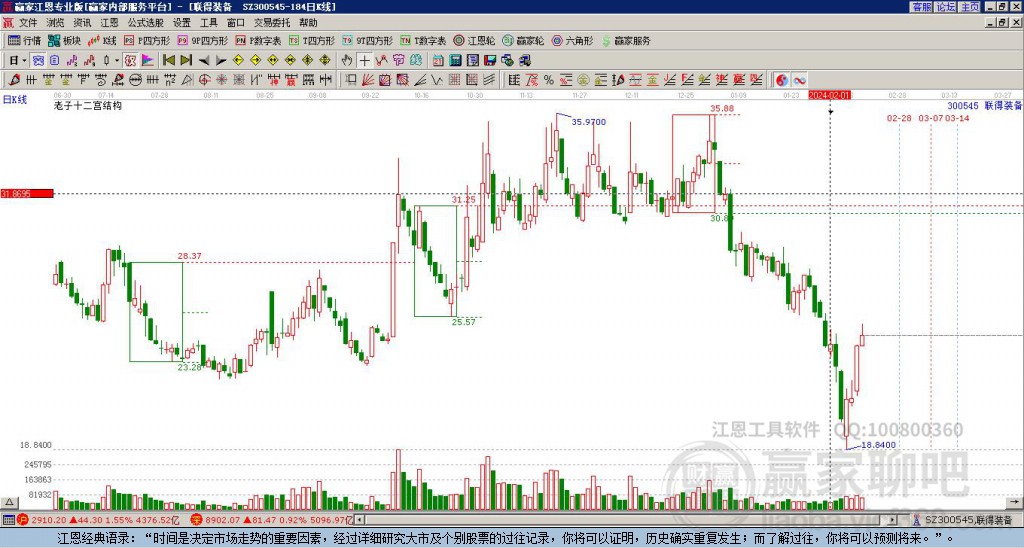The width and height of the screenshot is (1024, 548).
Task: Click Shanghai index 2910.20 status entry
Action: [99, 521]
